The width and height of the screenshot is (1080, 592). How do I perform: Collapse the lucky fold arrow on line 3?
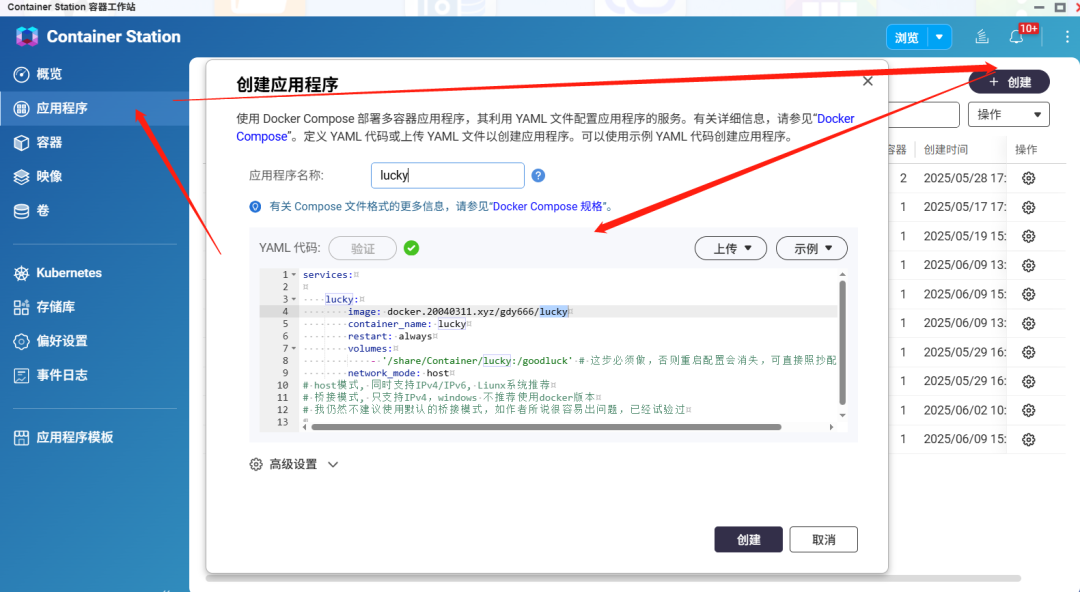click(x=294, y=299)
